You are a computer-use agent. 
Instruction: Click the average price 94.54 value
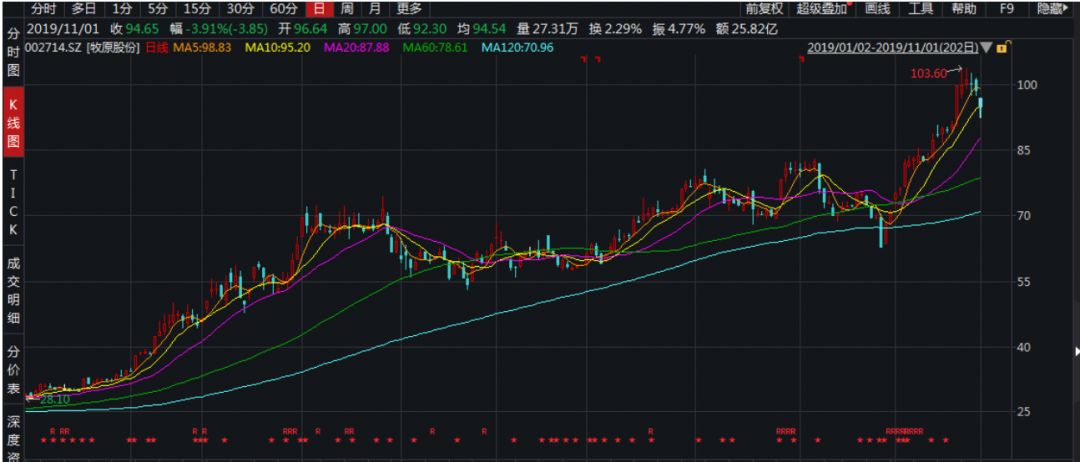click(490, 29)
